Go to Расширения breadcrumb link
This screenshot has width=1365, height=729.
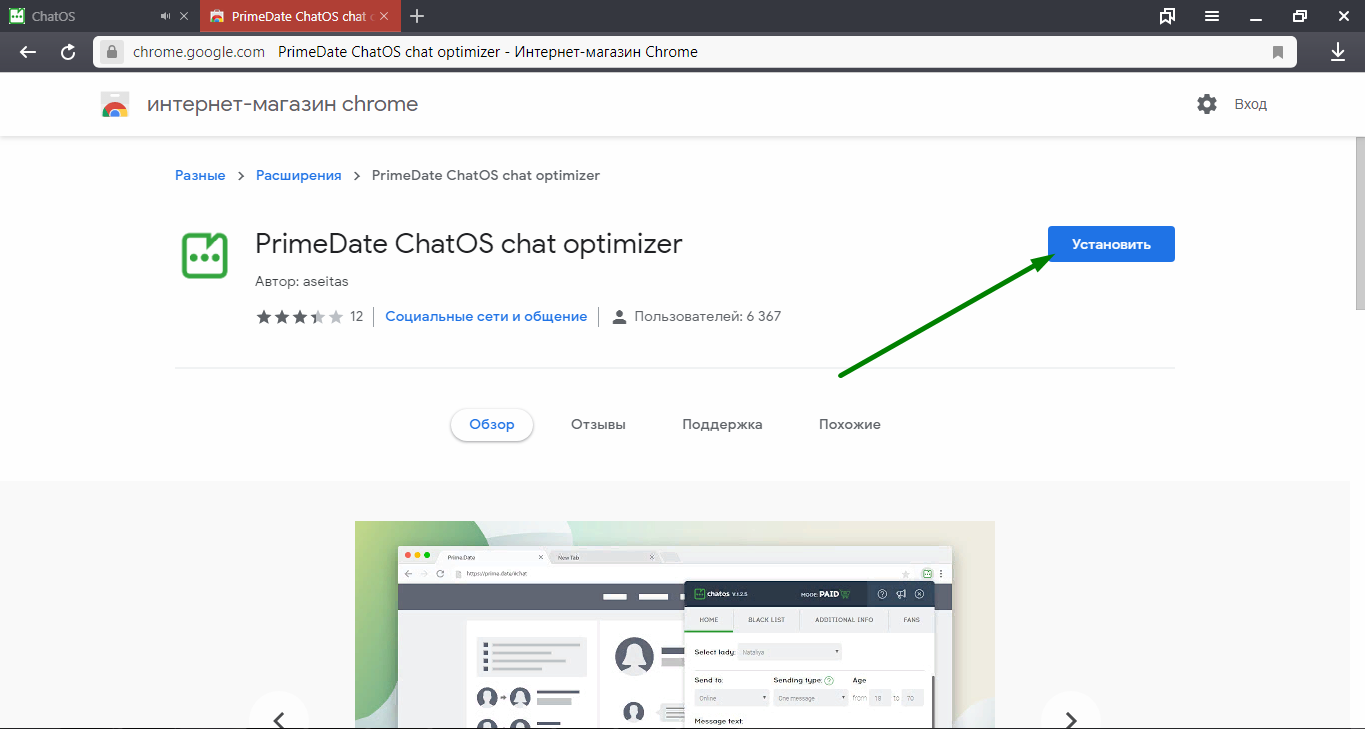(299, 175)
